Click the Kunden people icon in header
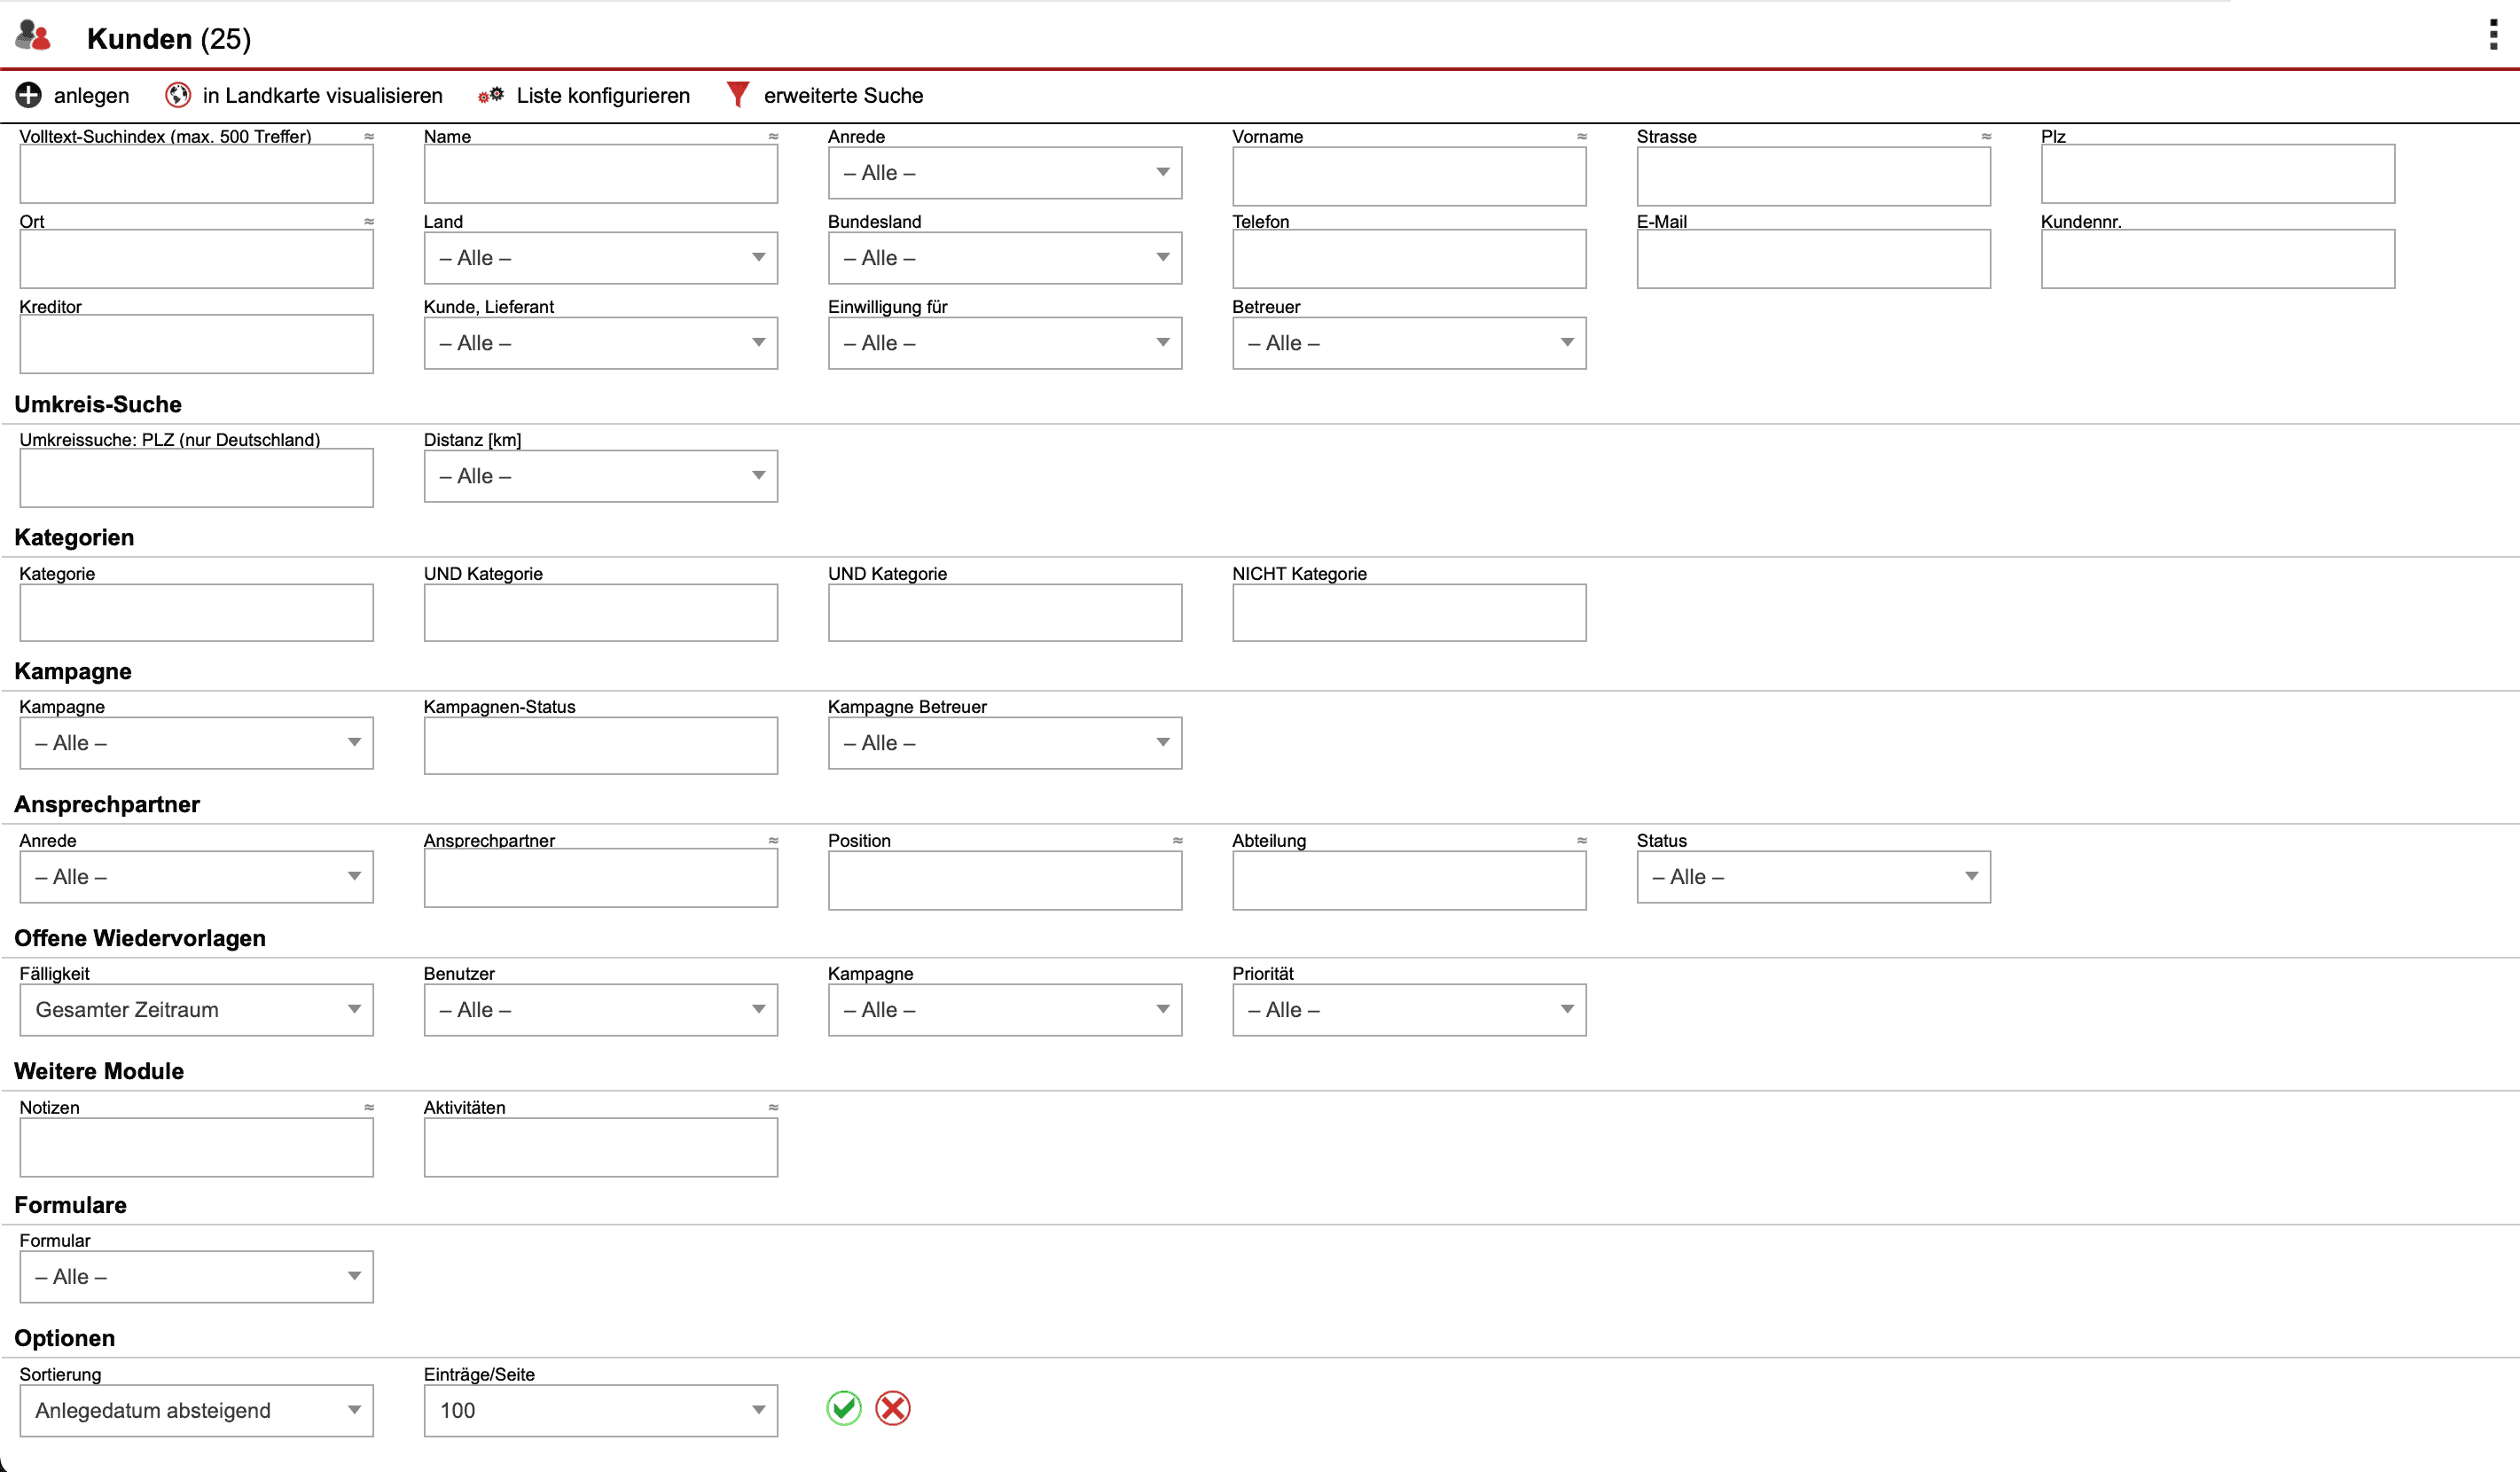2520x1472 pixels. (33, 36)
